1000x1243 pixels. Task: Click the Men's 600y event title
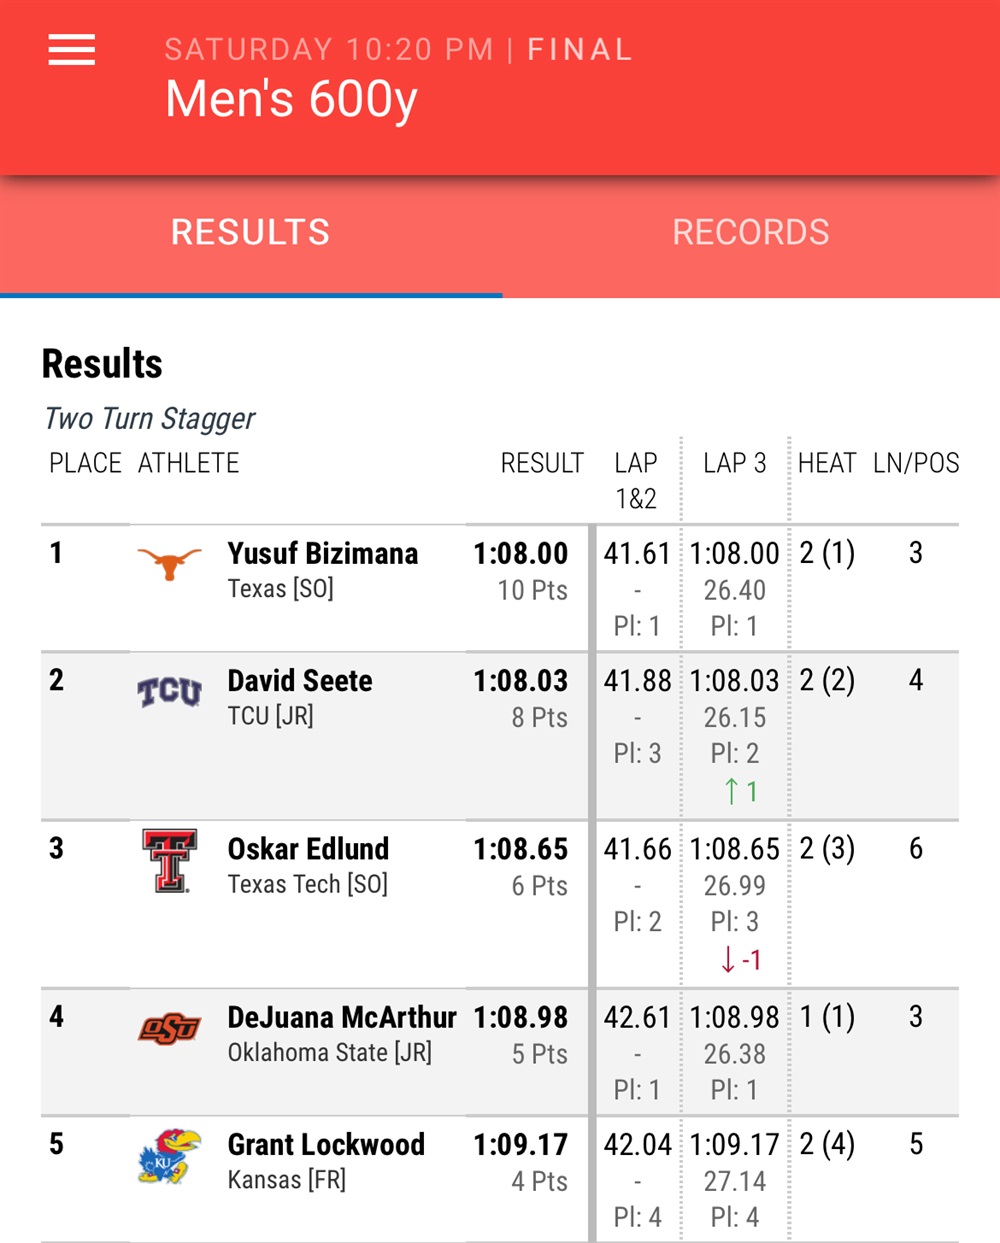[291, 99]
